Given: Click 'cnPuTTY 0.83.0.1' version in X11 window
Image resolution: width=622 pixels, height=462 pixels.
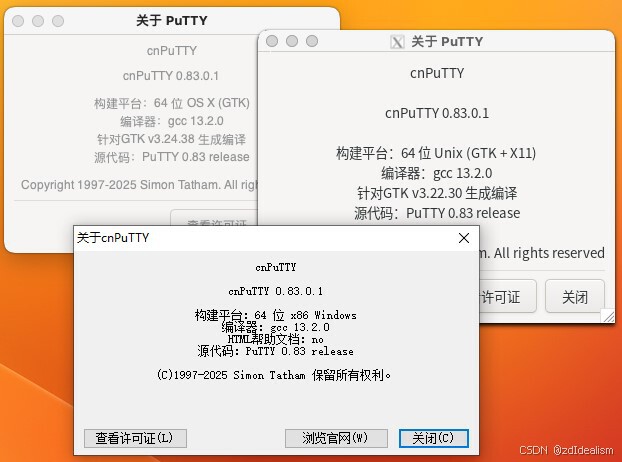Looking at the screenshot, I should click(x=437, y=113).
